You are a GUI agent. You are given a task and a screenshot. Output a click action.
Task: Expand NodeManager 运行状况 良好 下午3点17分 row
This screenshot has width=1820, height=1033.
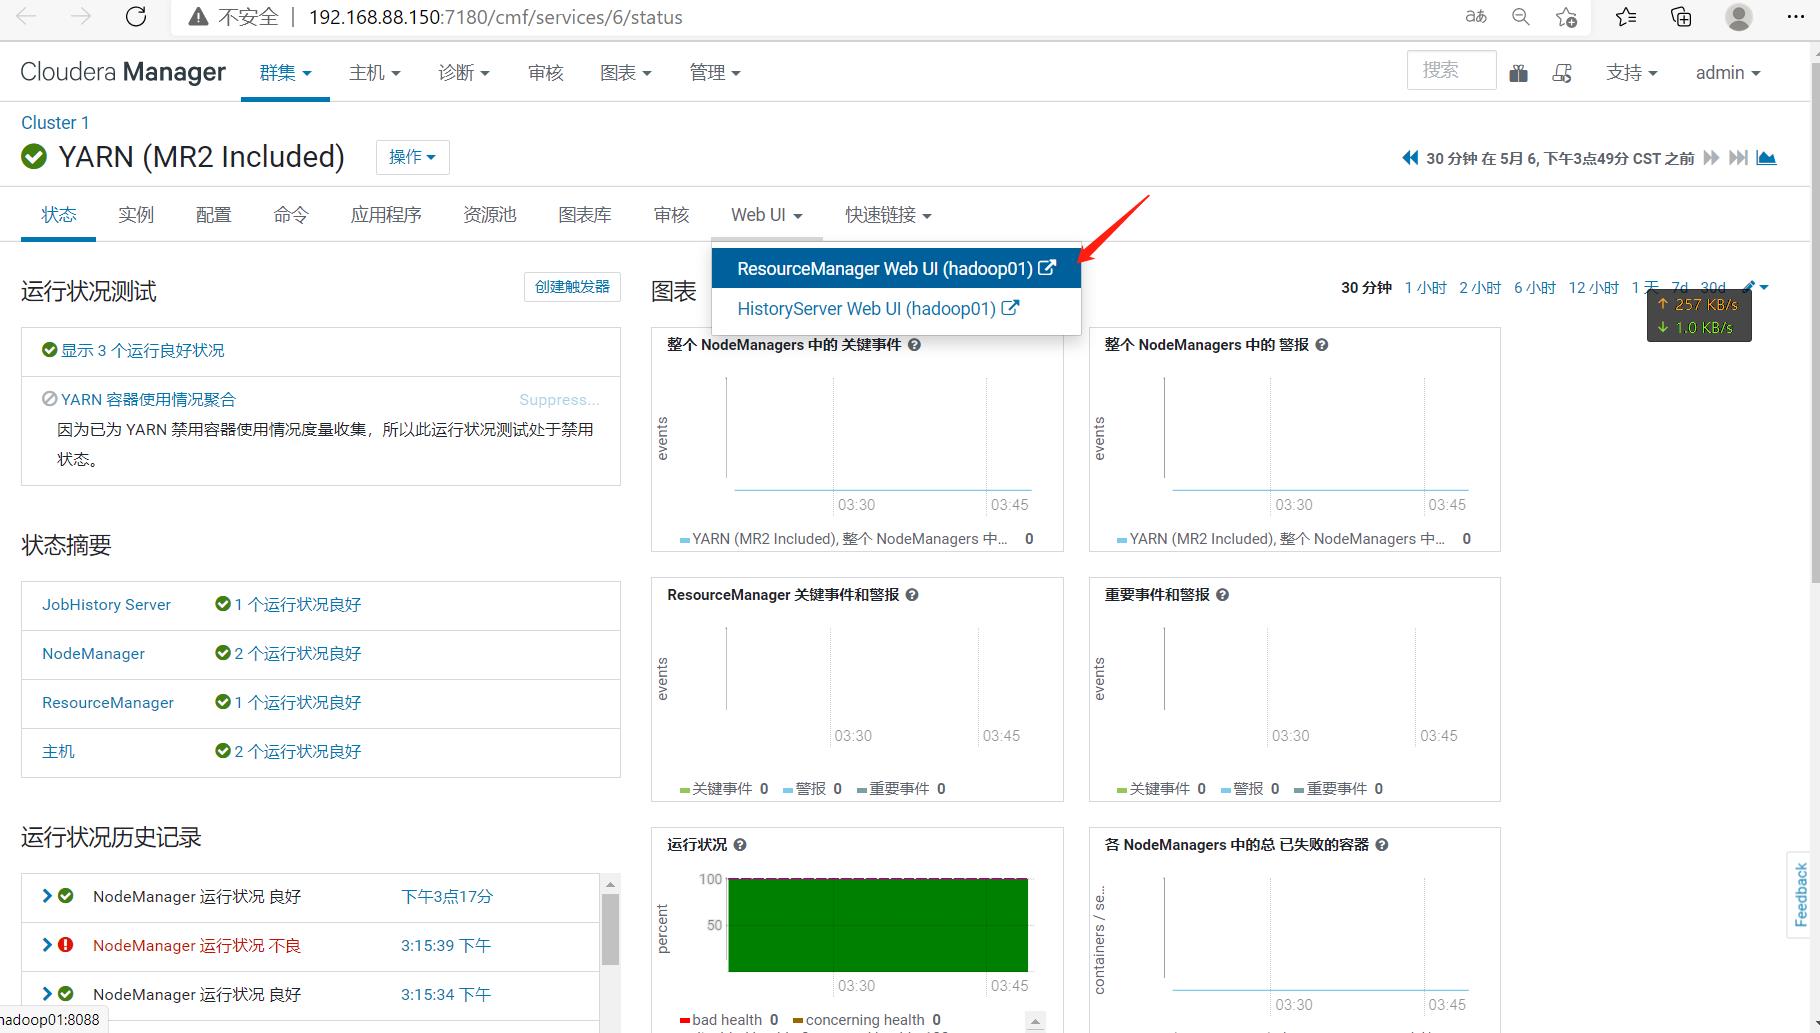pyautogui.click(x=46, y=896)
